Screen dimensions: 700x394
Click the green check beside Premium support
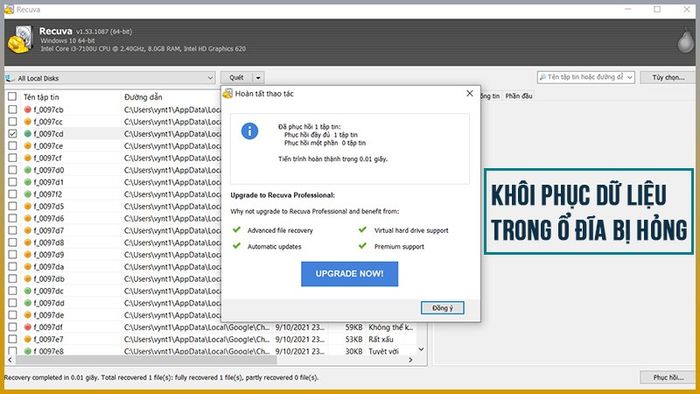[x=362, y=246]
